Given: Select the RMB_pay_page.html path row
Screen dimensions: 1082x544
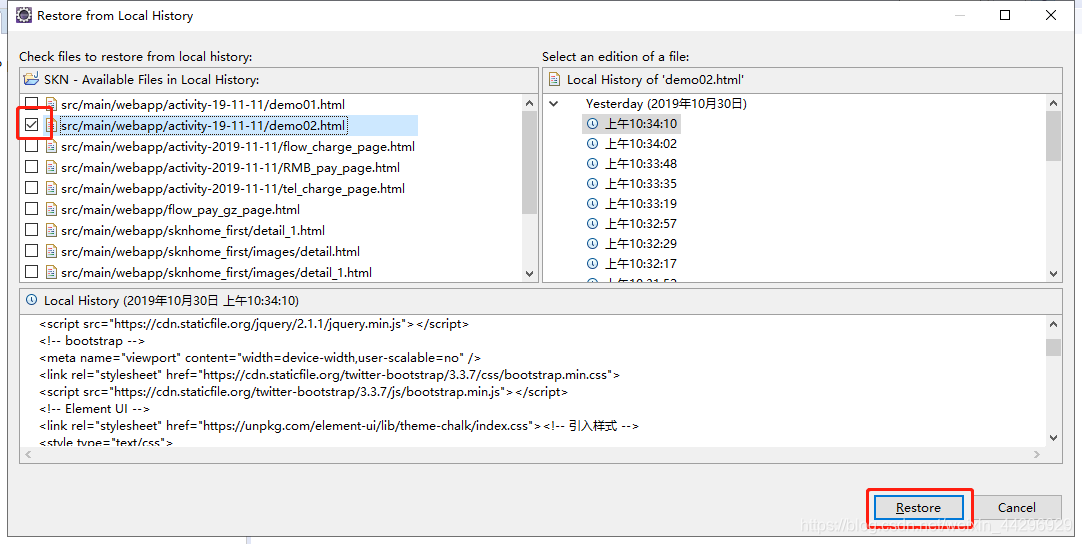Looking at the screenshot, I should [x=230, y=167].
